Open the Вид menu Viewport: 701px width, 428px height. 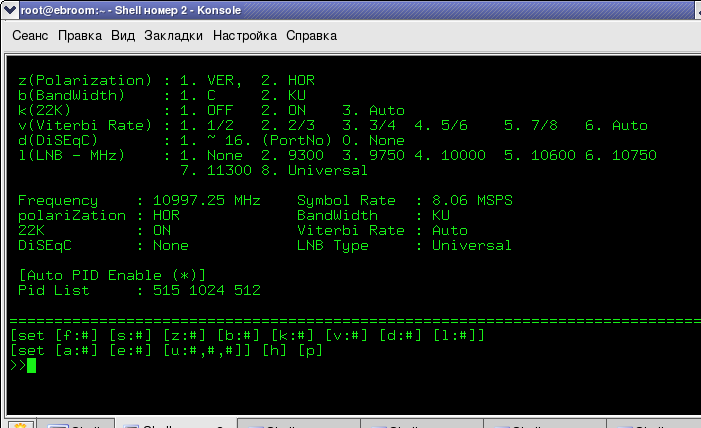(123, 36)
